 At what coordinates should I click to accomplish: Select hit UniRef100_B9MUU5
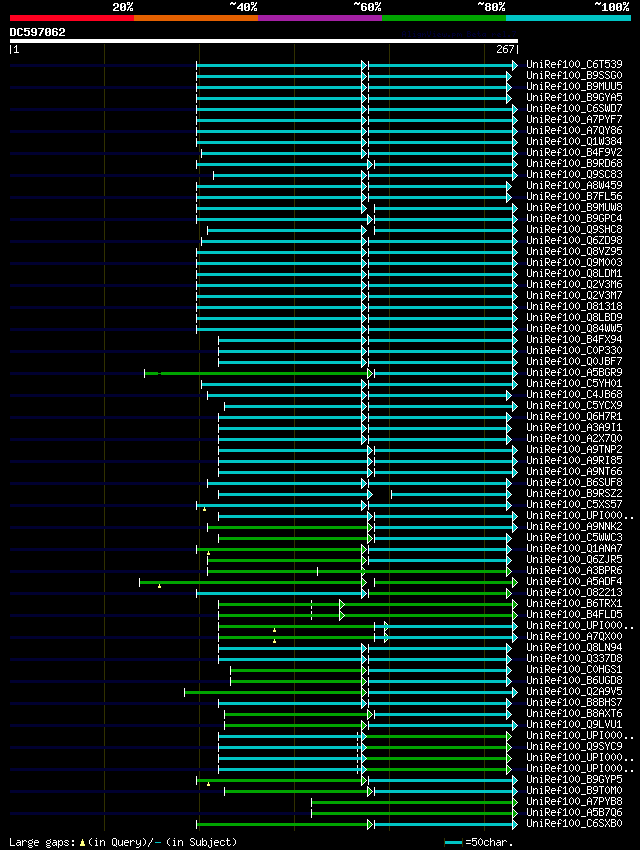(574, 86)
